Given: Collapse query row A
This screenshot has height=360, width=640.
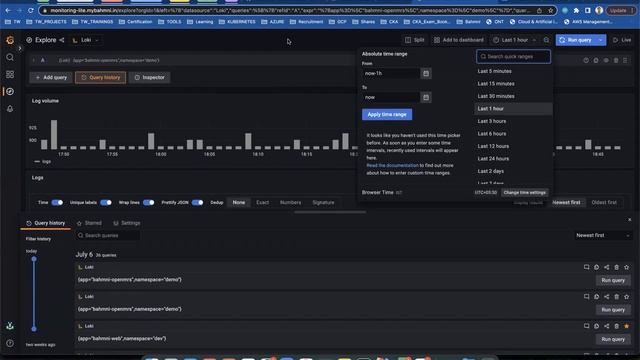Looking at the screenshot, I should [33, 60].
